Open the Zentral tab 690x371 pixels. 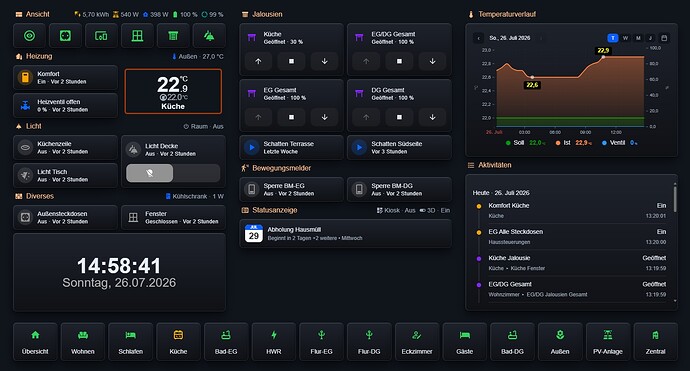click(655, 342)
